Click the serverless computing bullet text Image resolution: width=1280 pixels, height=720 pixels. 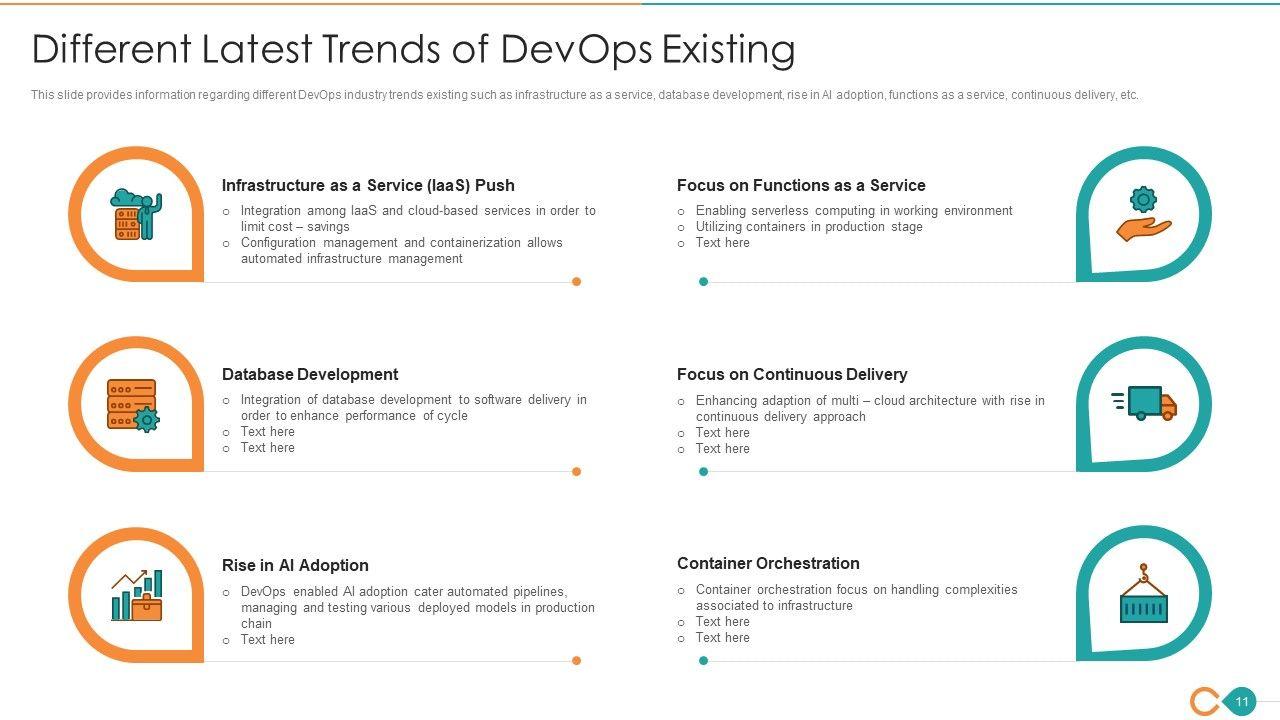tap(854, 210)
